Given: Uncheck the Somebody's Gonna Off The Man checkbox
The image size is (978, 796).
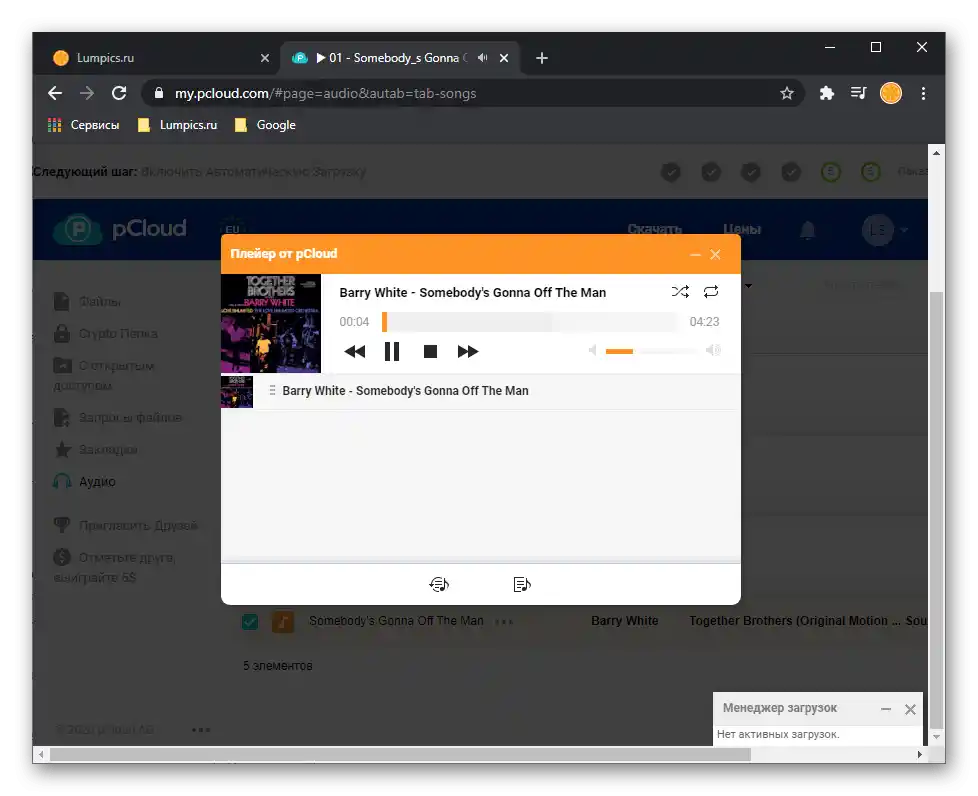Looking at the screenshot, I should [x=250, y=621].
